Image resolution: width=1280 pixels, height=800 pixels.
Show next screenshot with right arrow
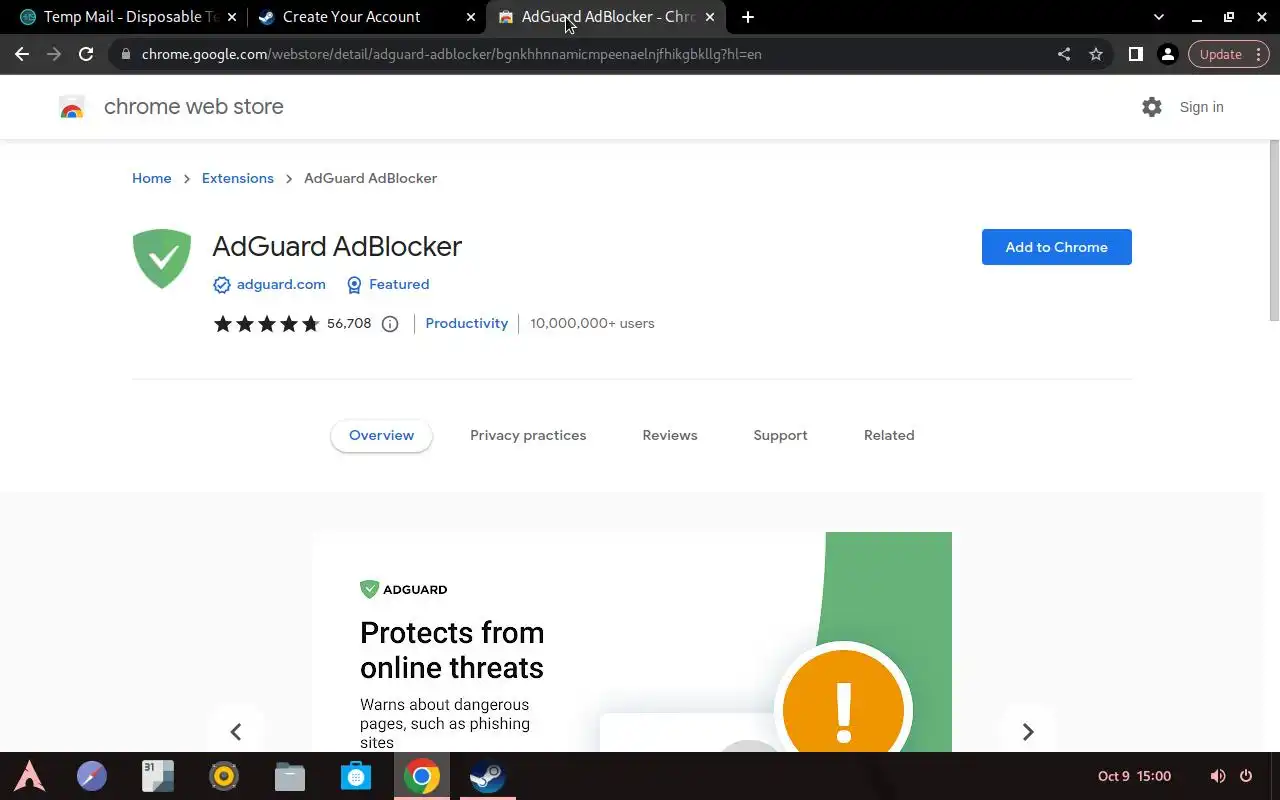1028,731
